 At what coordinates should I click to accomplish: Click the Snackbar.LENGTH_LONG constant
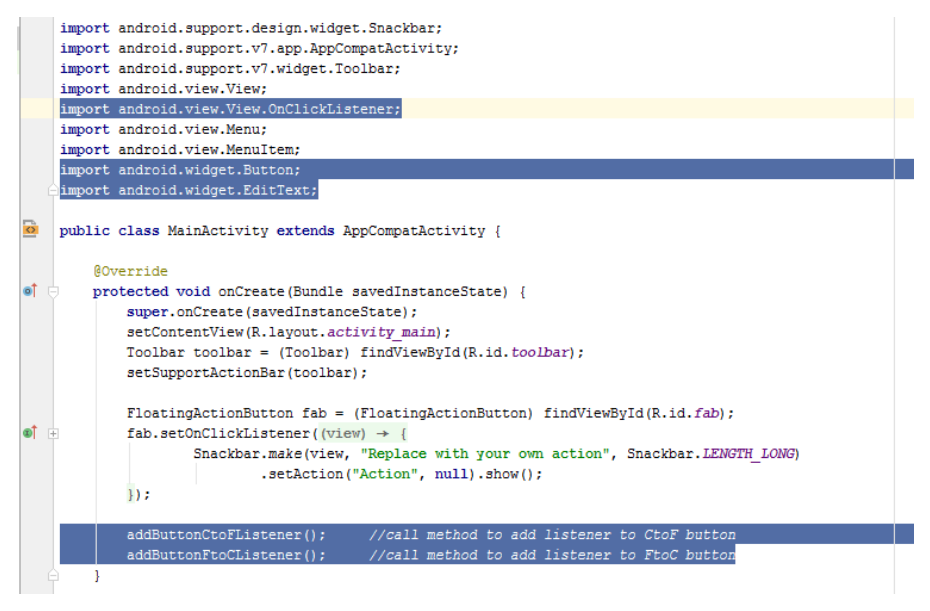(x=711, y=454)
